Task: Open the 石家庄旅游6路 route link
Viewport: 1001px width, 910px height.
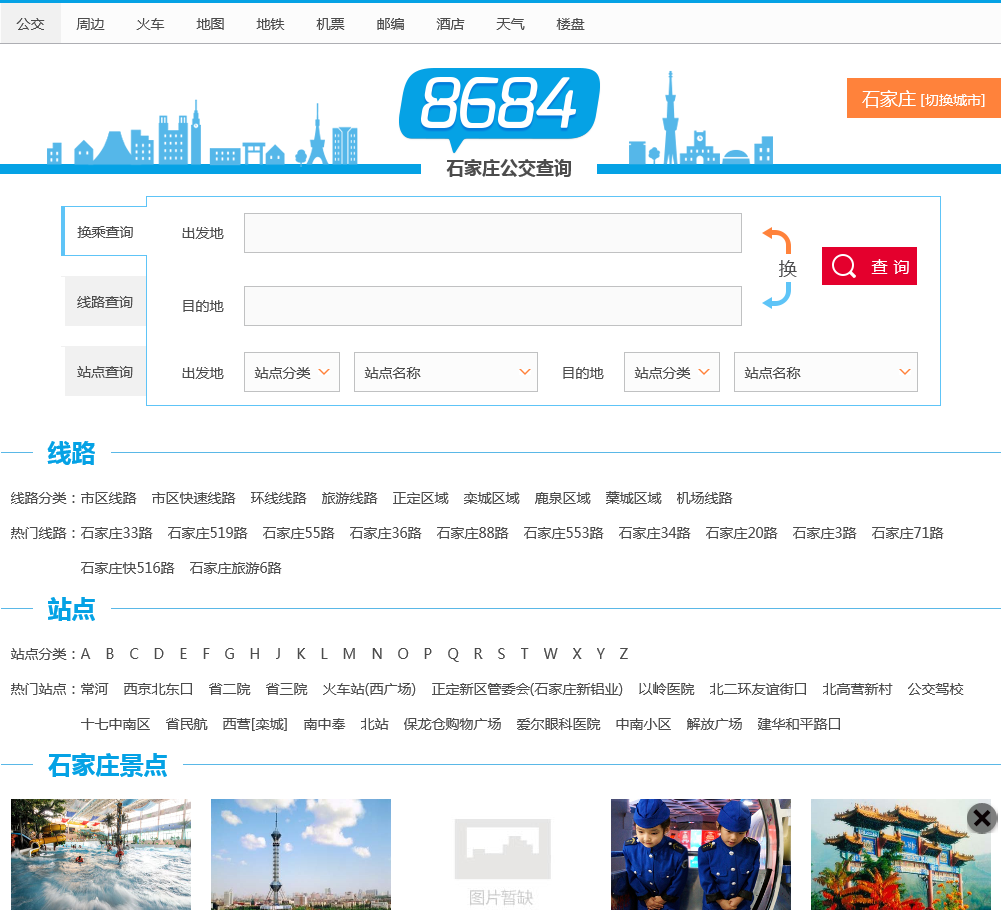Action: click(x=236, y=568)
